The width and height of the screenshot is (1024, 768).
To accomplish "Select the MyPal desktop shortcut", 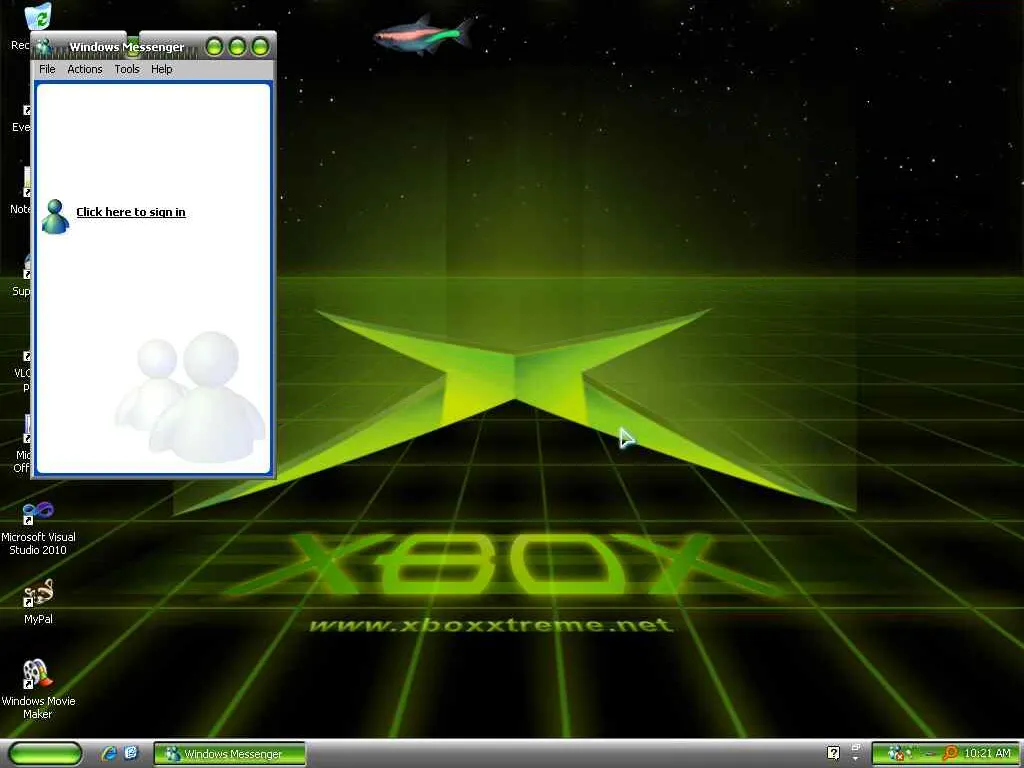I will (x=38, y=602).
